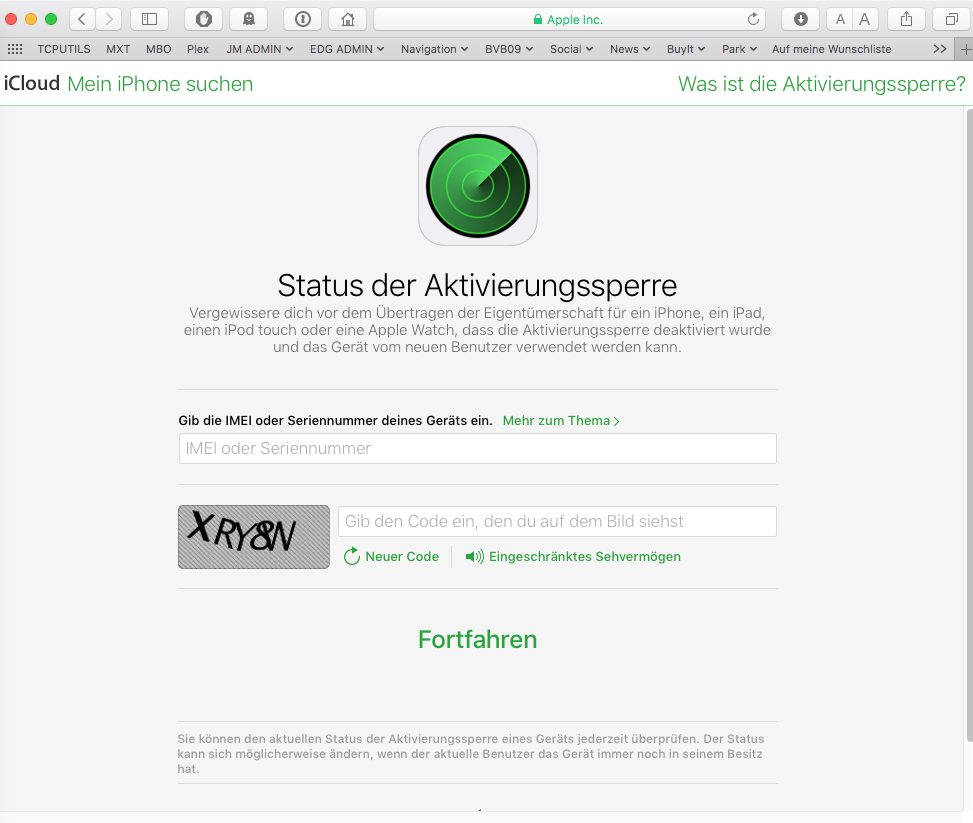Expand the JM ADMIN bookmarks folder
973x823 pixels.
point(259,49)
